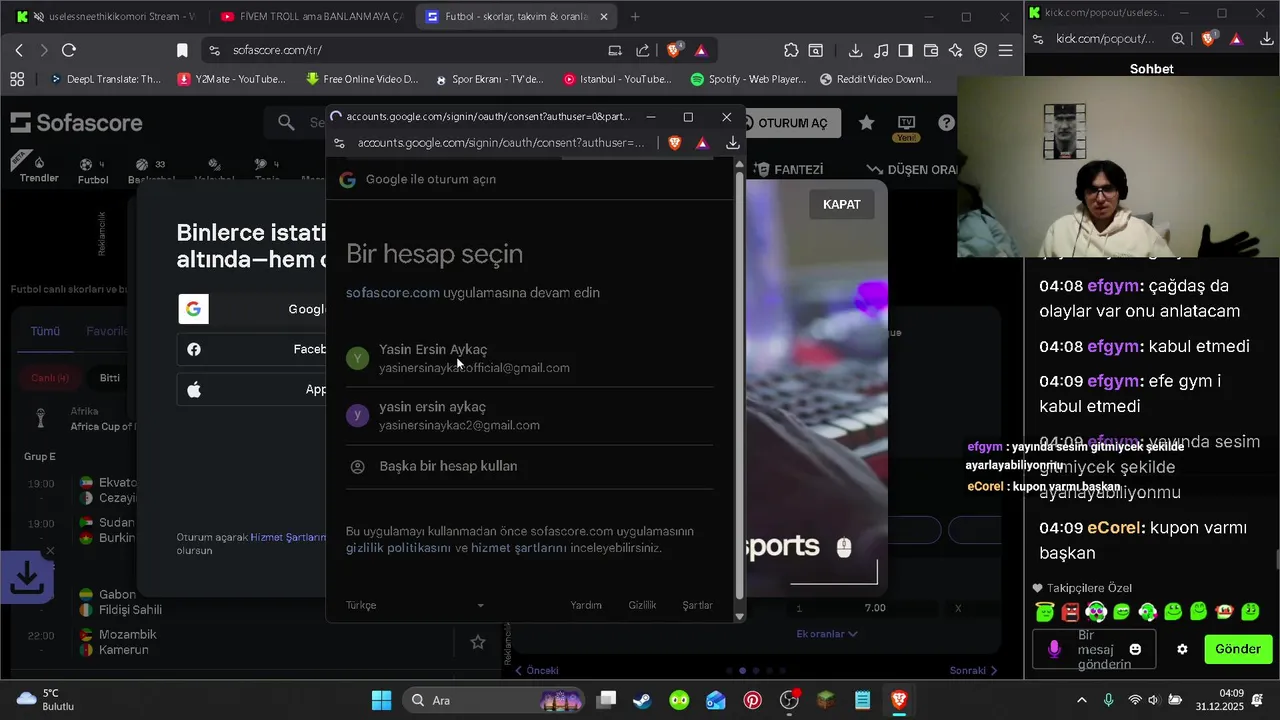
Task: Click the large download arrow overlay icon
Action: coord(26,576)
